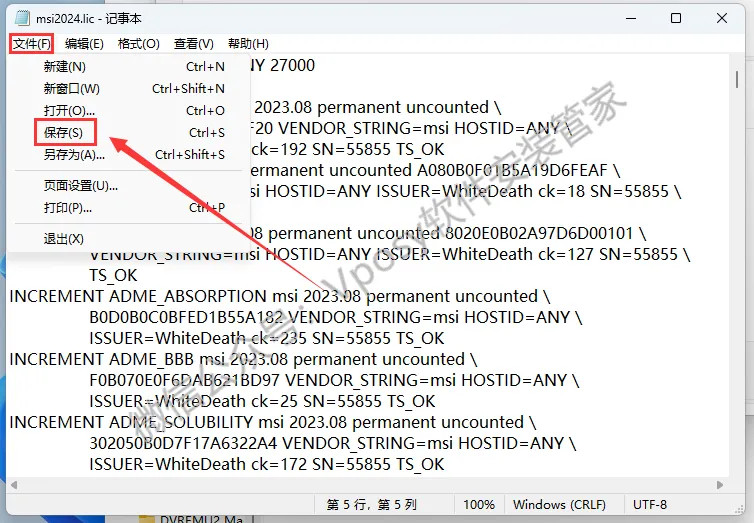
Task: Click the ck=25 SN=55855 line
Action: [262, 401]
